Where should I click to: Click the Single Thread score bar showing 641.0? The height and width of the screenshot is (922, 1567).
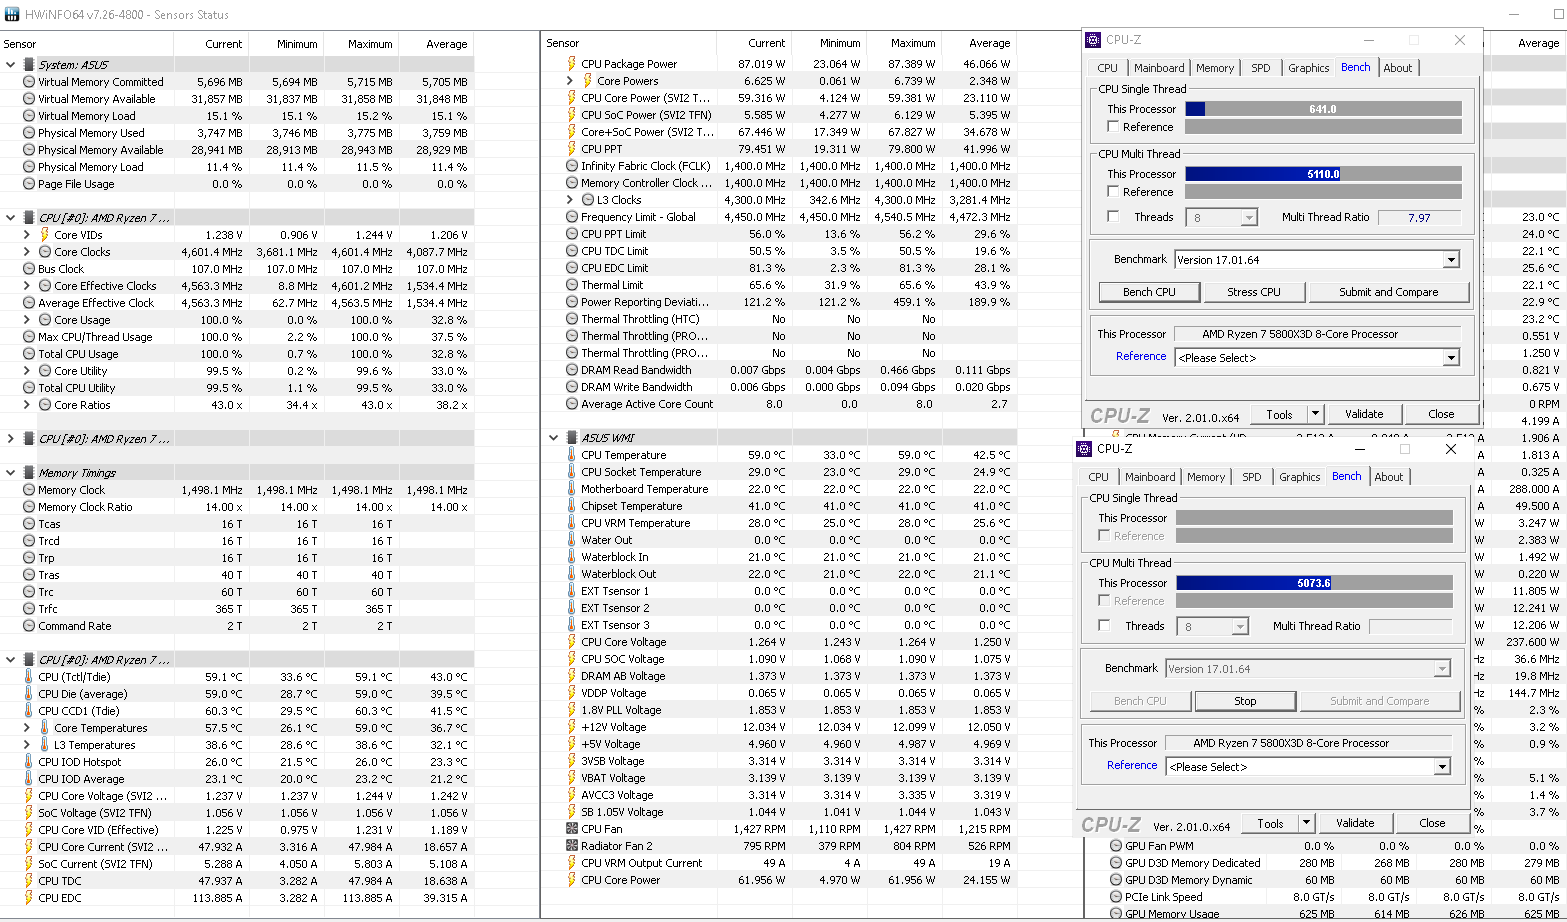pyautogui.click(x=1323, y=109)
